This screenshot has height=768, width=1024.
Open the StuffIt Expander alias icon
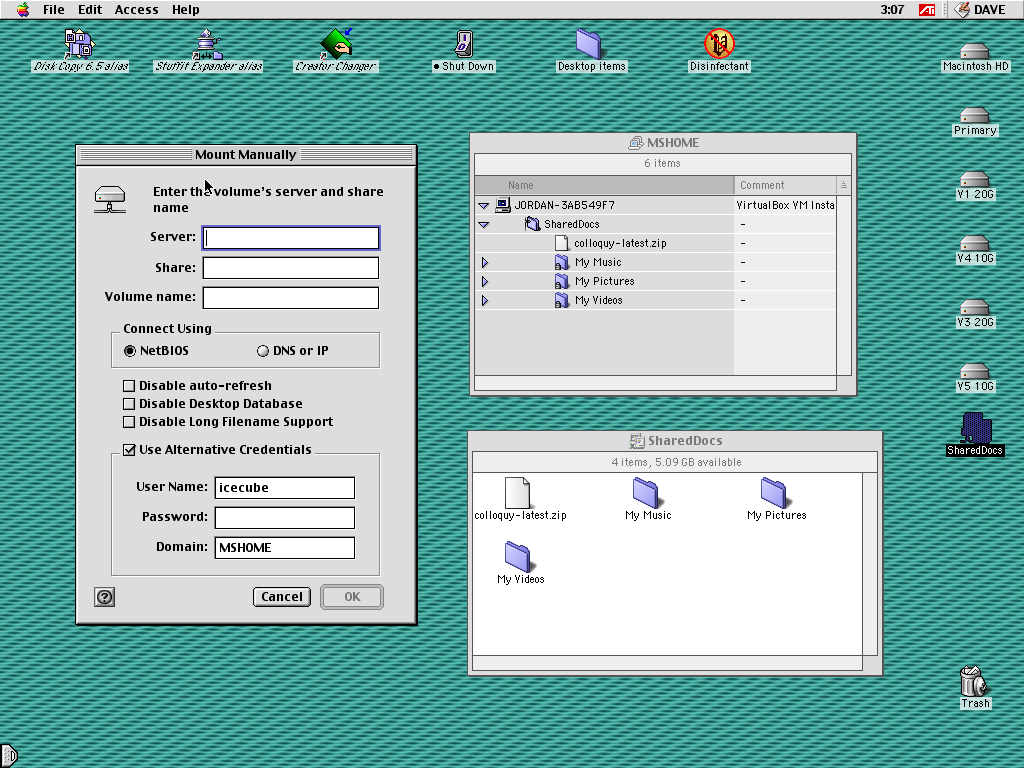pos(208,44)
